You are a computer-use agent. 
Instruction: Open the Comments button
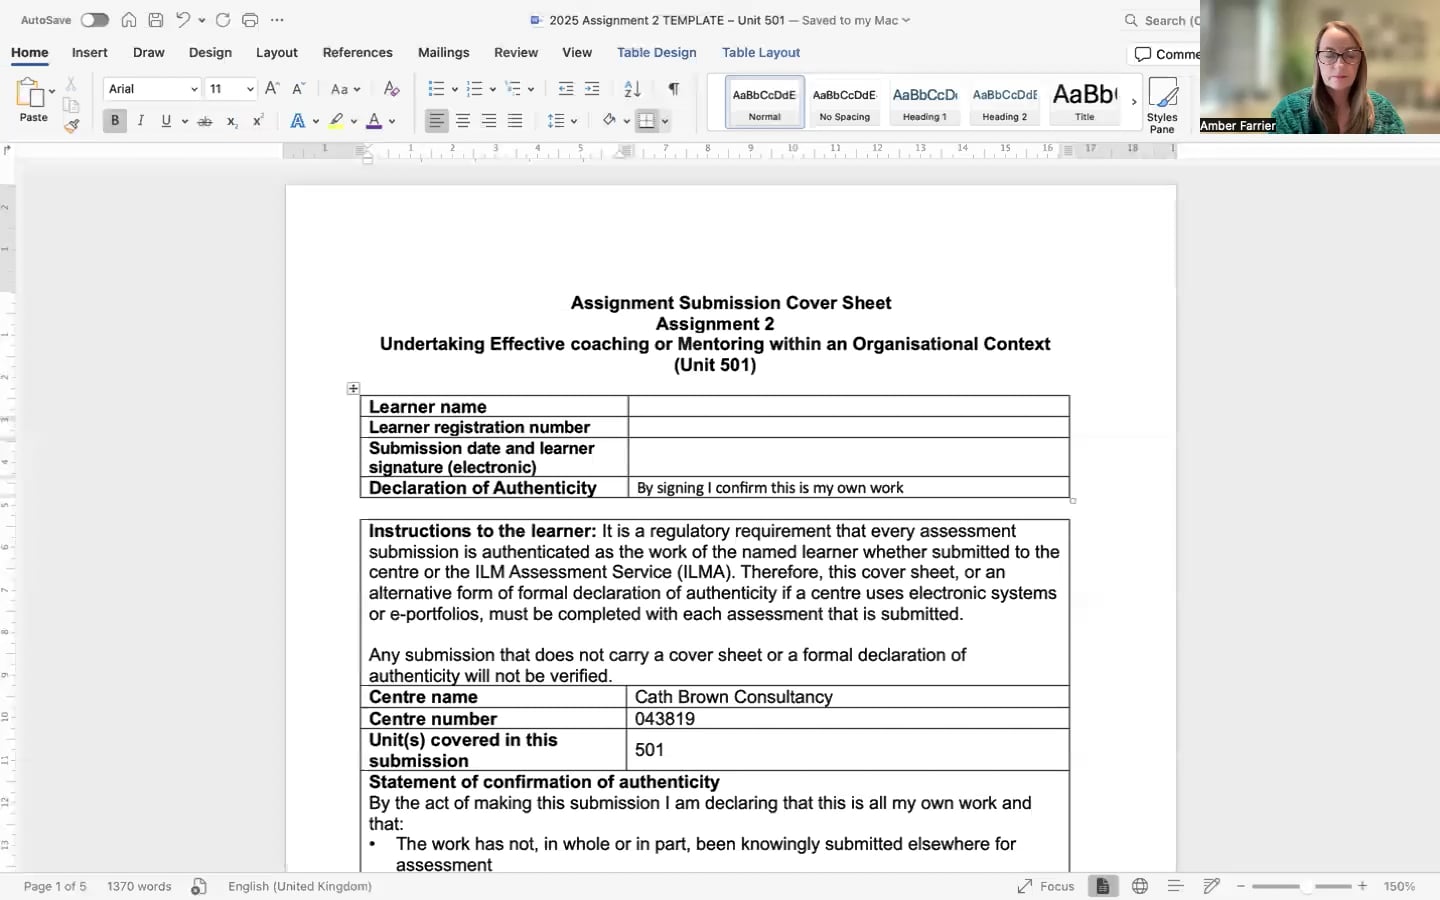(x=1166, y=54)
